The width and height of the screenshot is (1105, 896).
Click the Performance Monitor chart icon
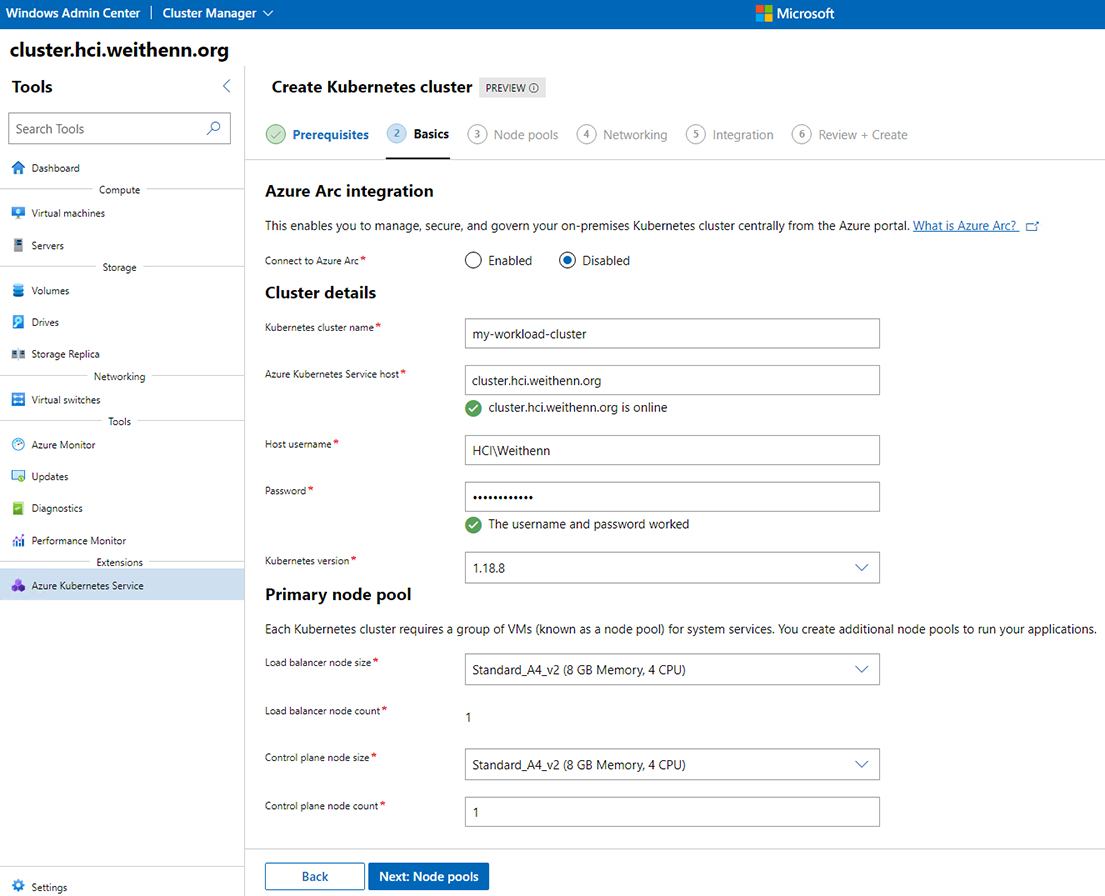click(18, 541)
